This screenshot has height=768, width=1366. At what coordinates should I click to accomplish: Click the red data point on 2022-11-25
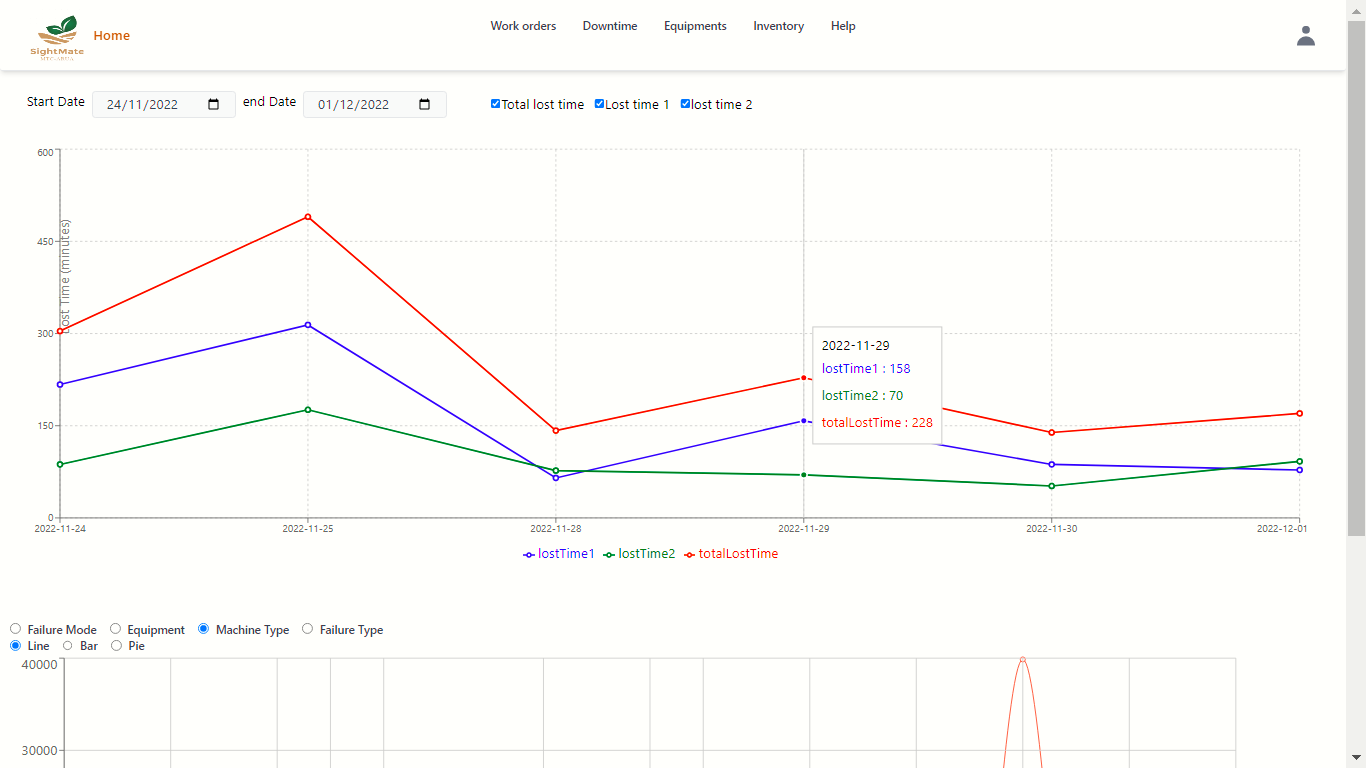click(x=308, y=217)
